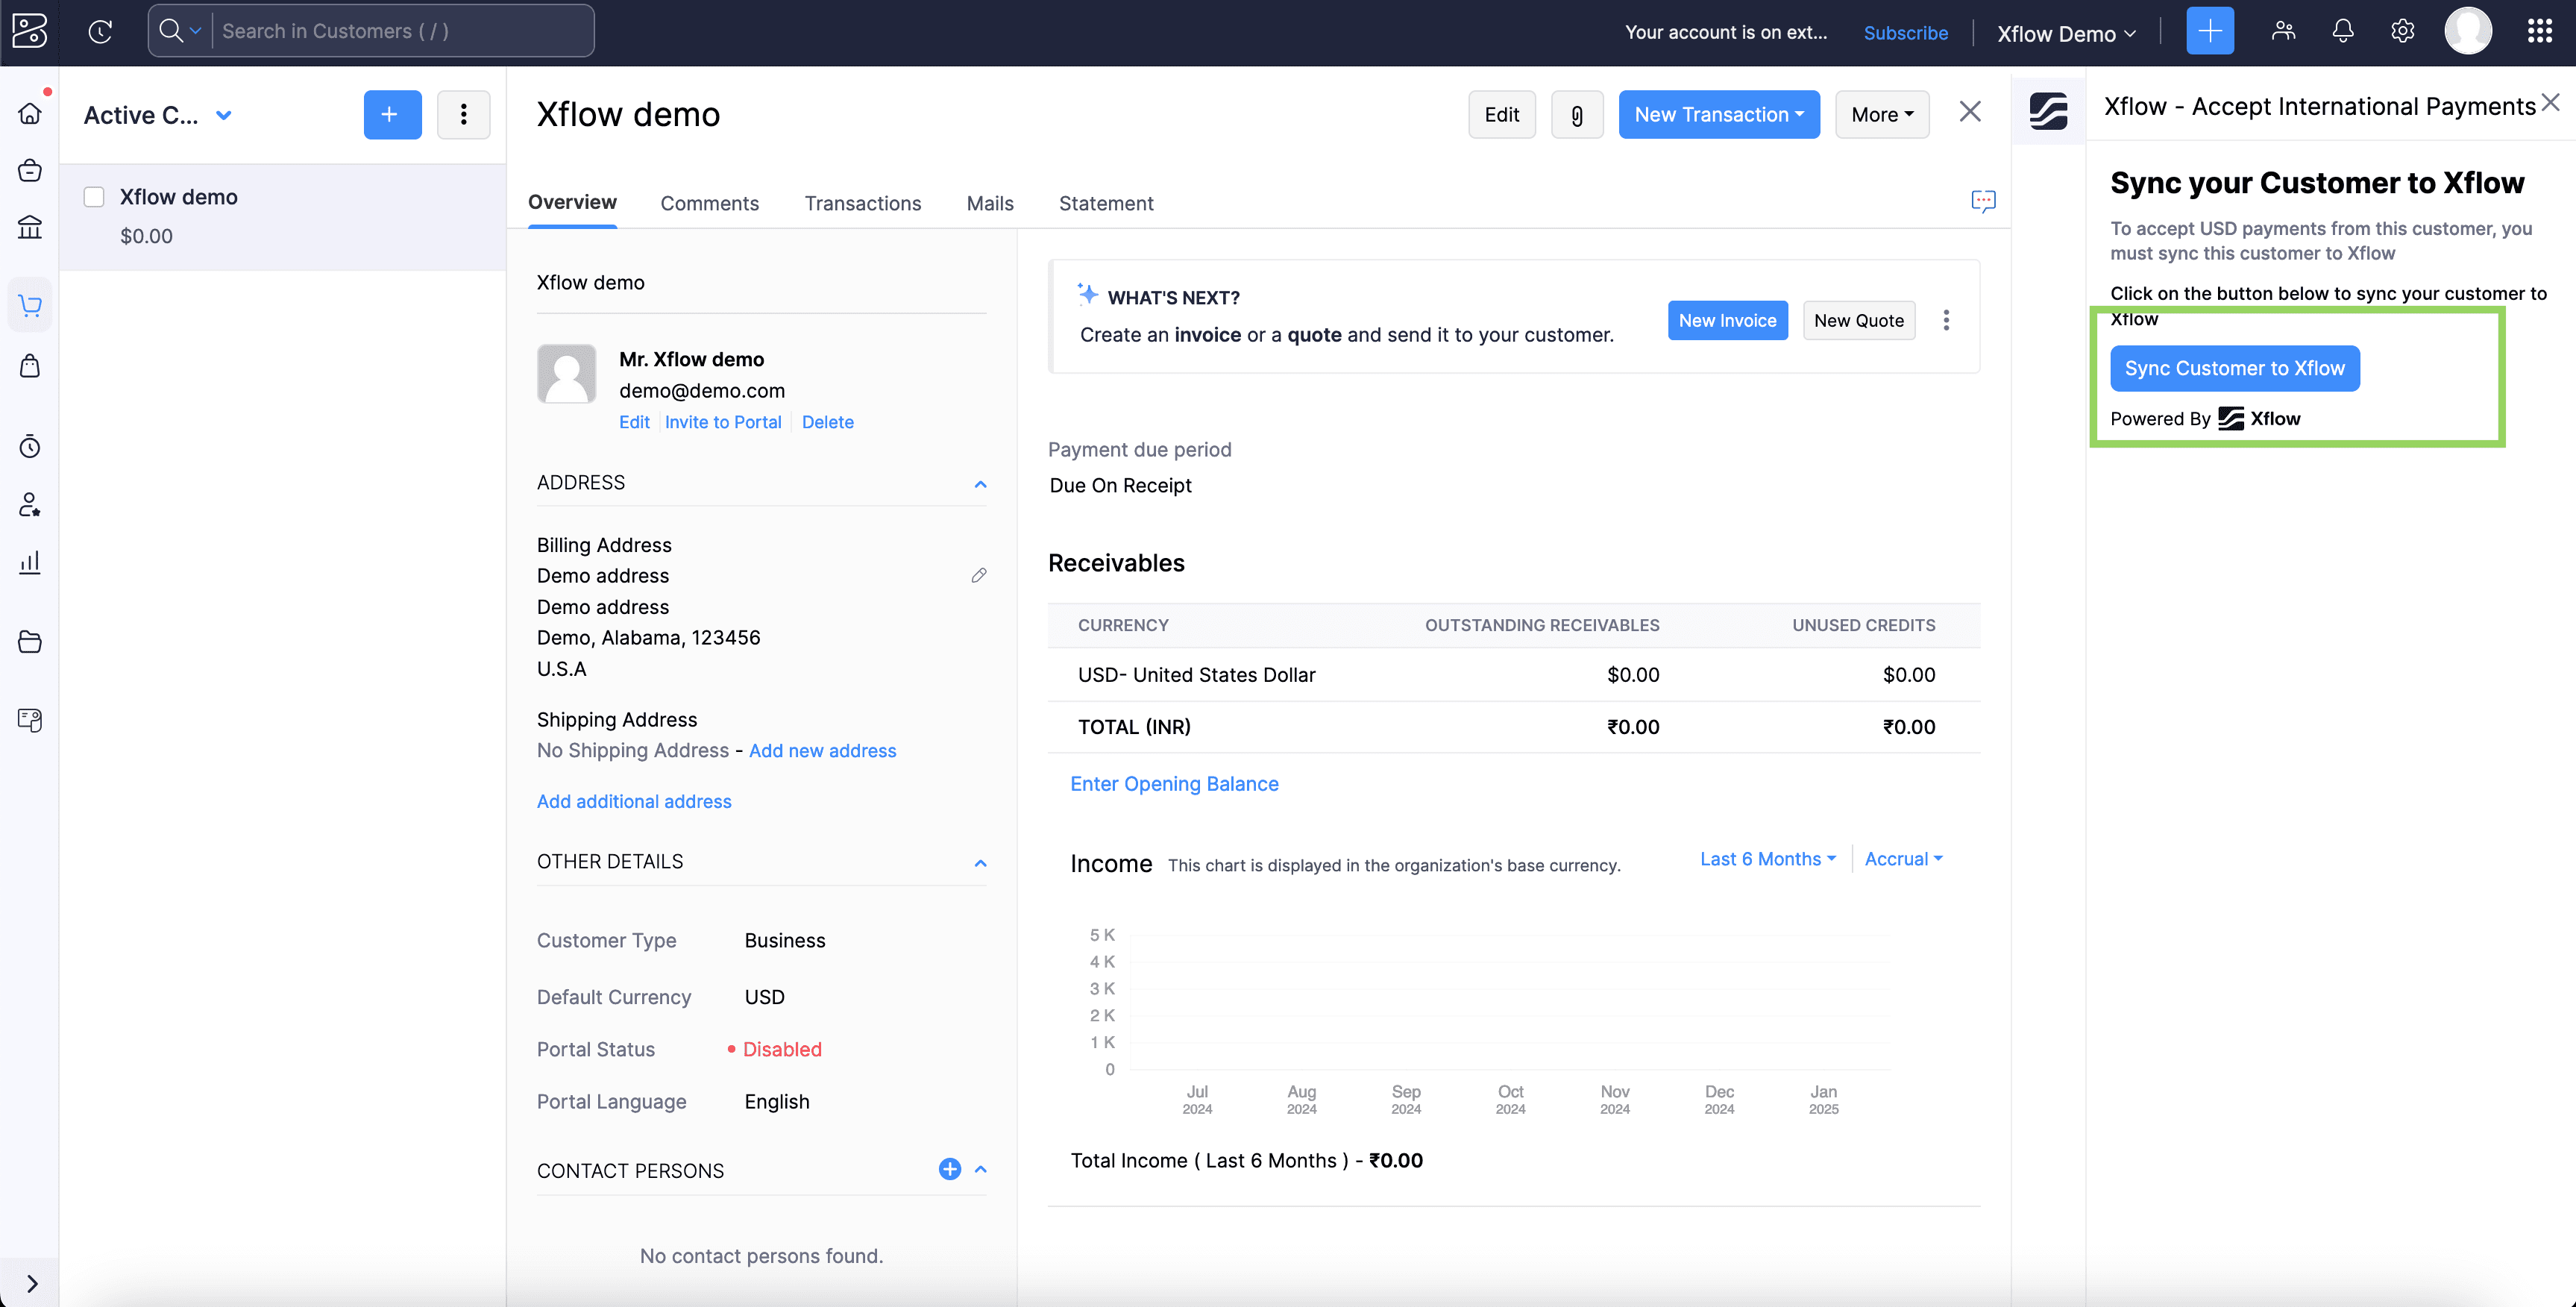This screenshot has height=1307, width=2576.
Task: Collapse the OTHER DETAILS section
Action: pos(980,863)
